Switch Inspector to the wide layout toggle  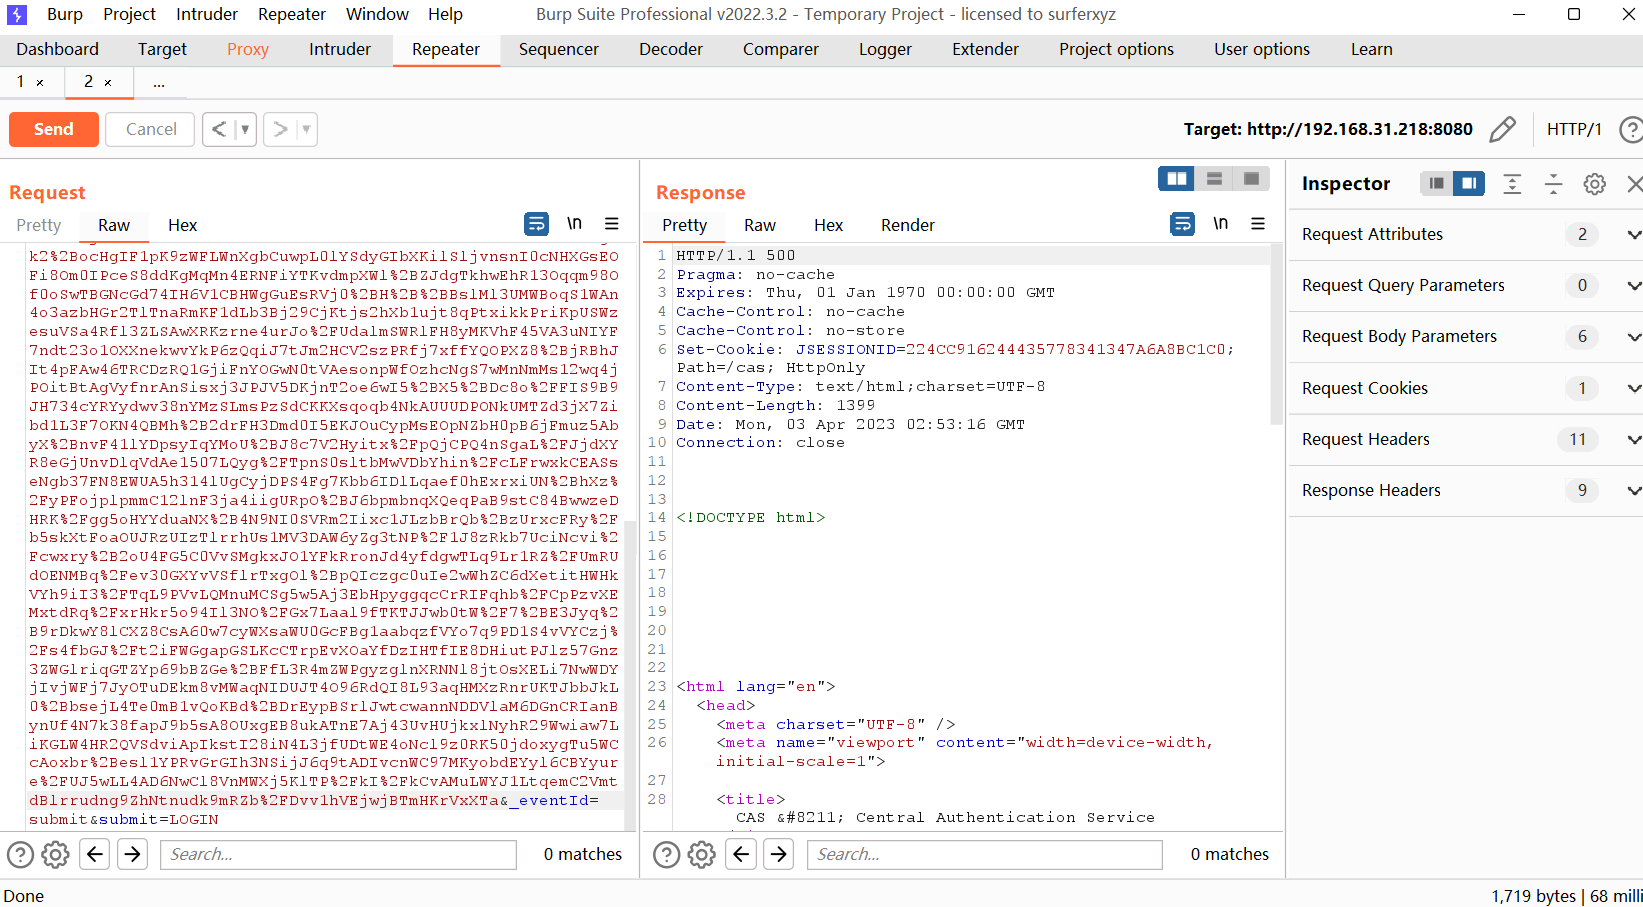(x=1436, y=183)
